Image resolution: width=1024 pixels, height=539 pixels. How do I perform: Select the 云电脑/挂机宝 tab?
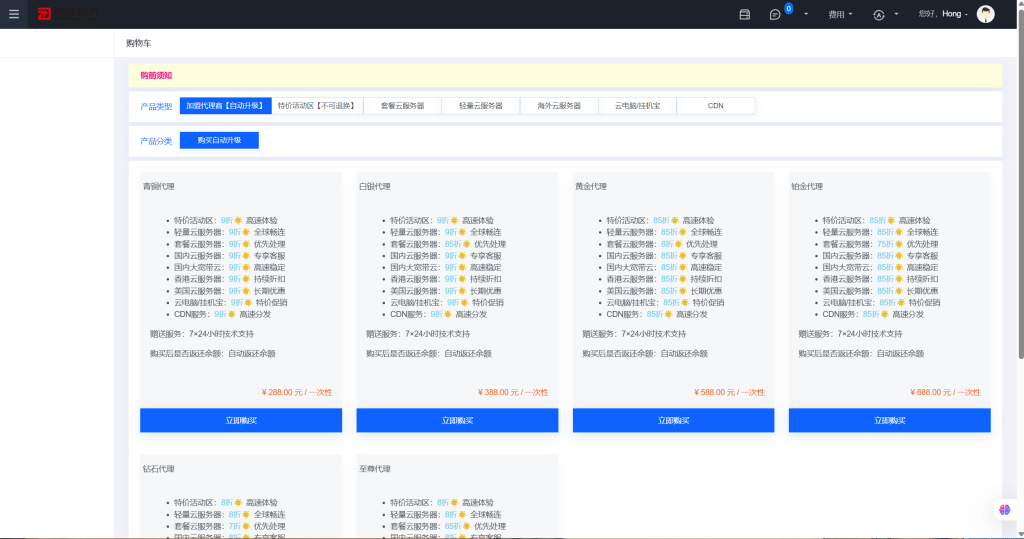tap(637, 106)
